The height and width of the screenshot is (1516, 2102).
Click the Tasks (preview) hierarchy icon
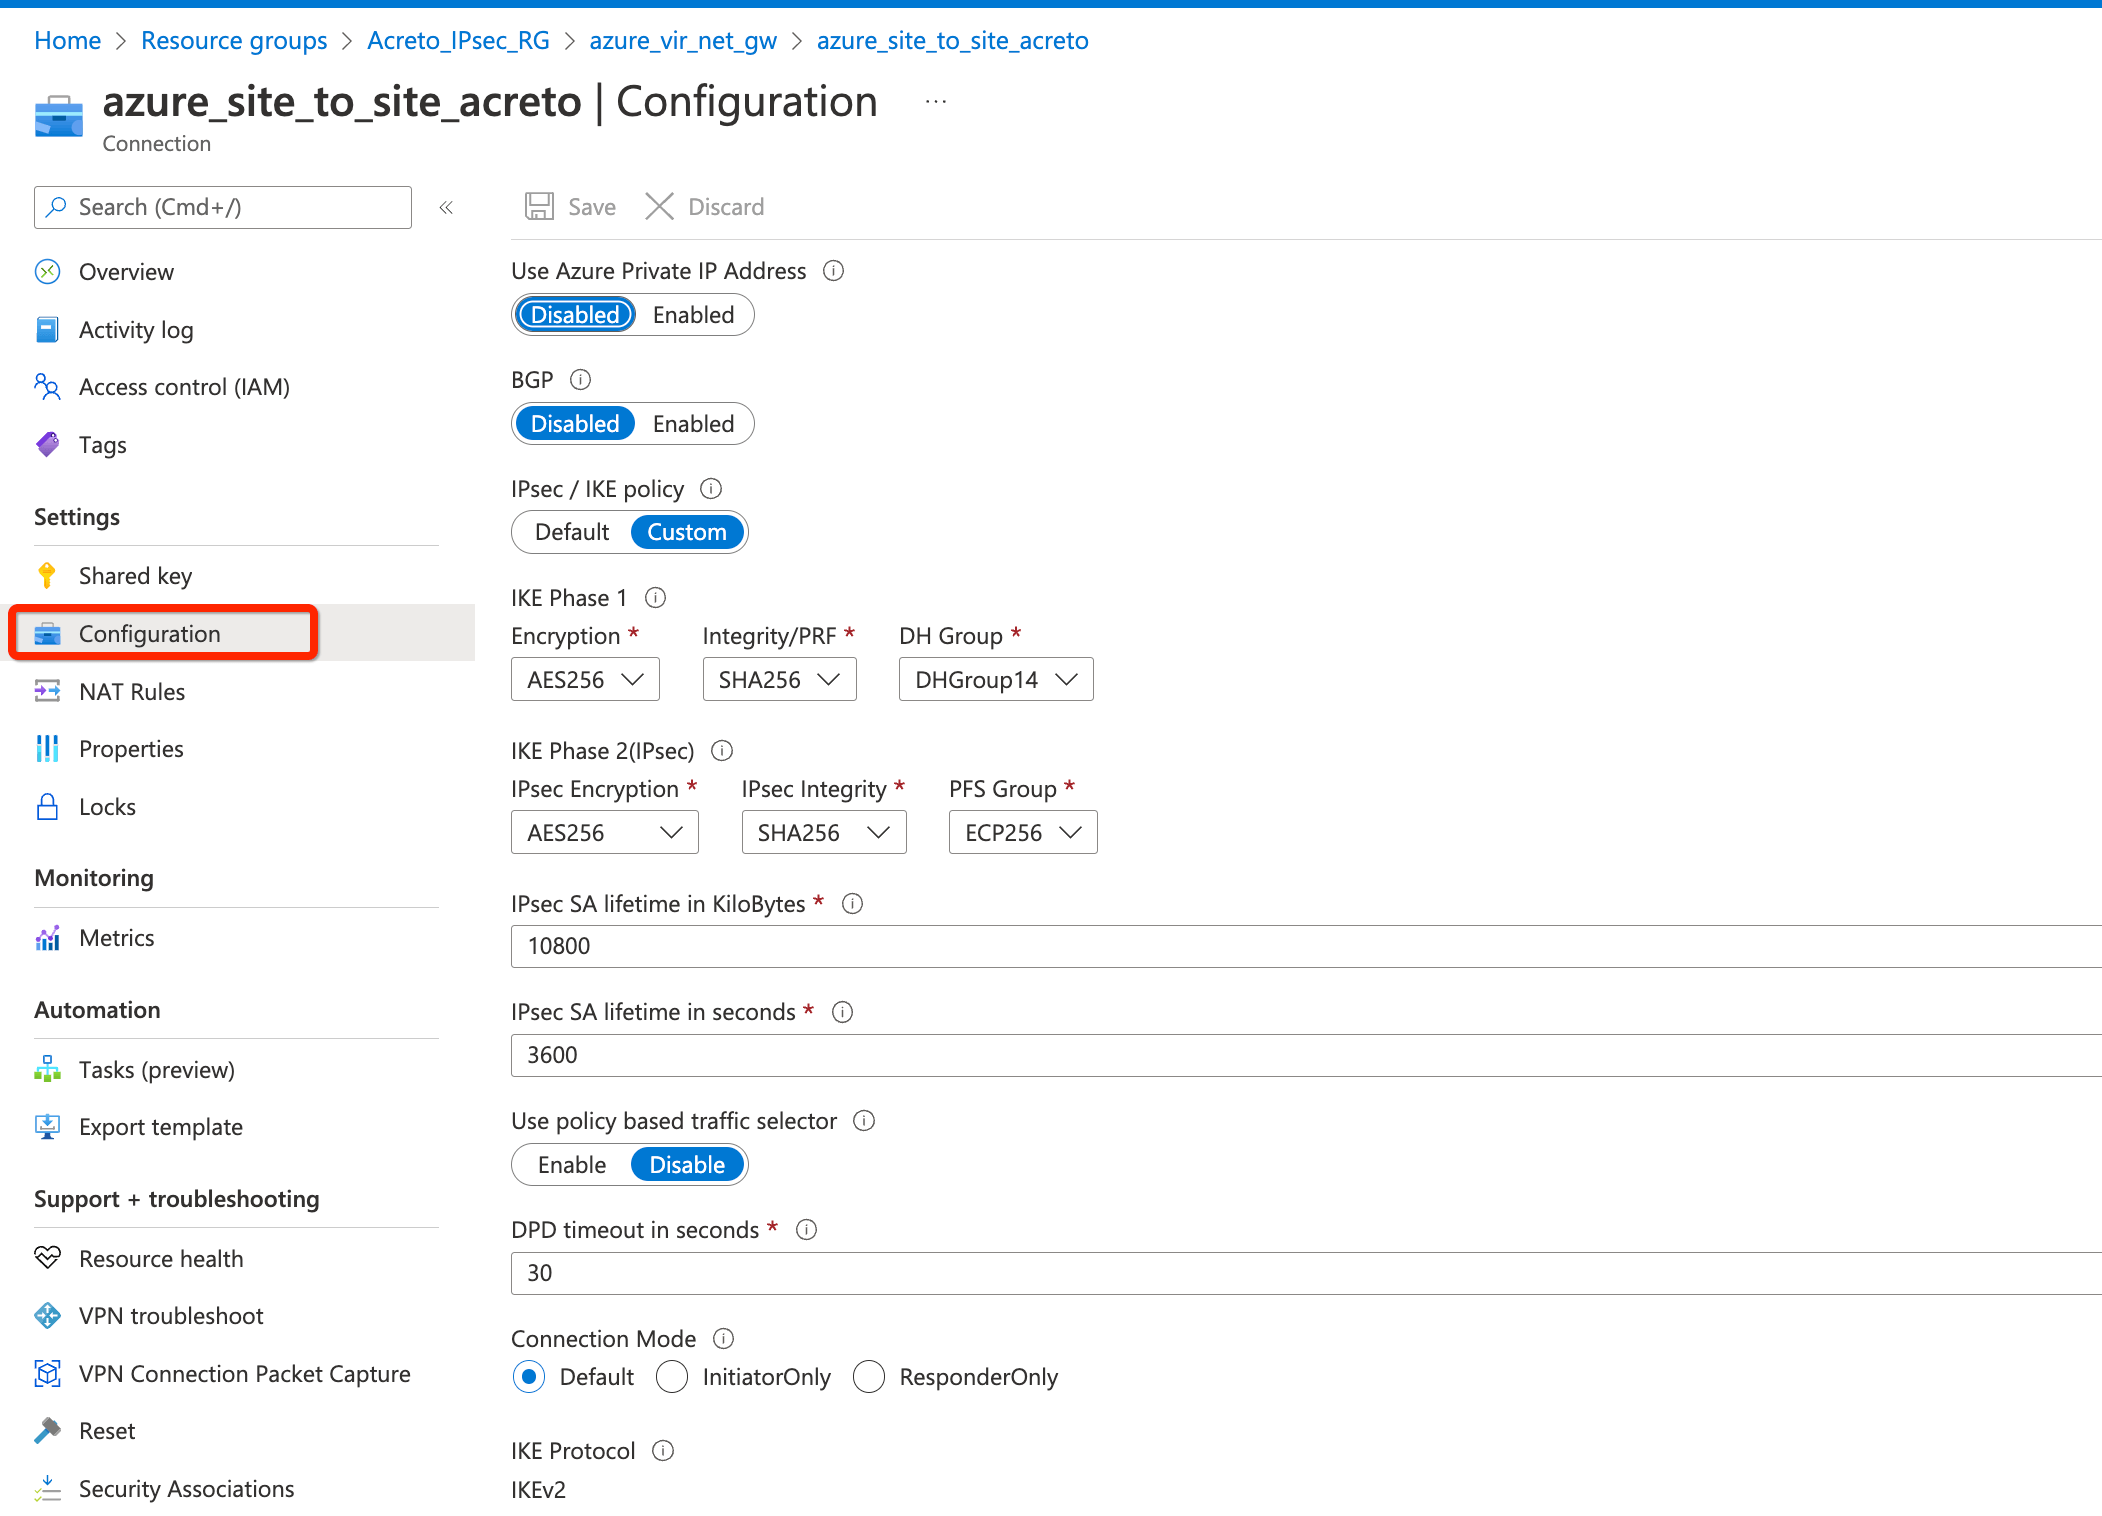point(47,1070)
